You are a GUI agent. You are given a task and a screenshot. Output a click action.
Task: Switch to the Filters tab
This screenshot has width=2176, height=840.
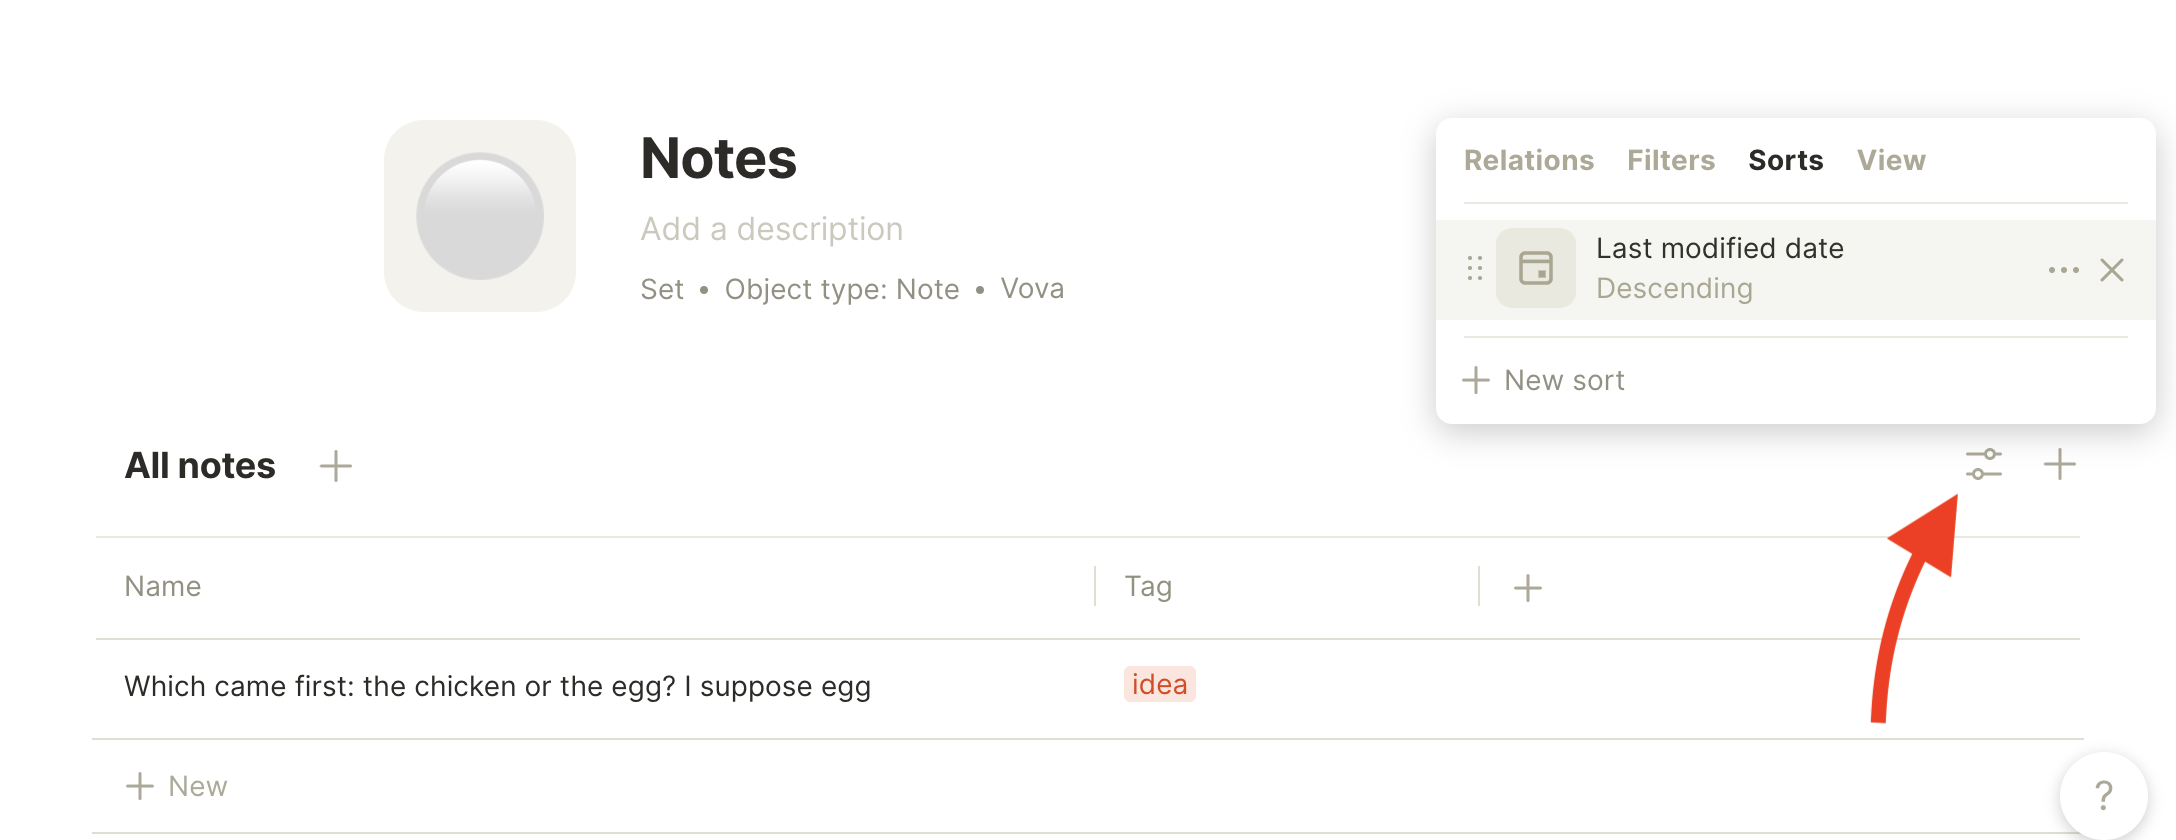point(1670,160)
